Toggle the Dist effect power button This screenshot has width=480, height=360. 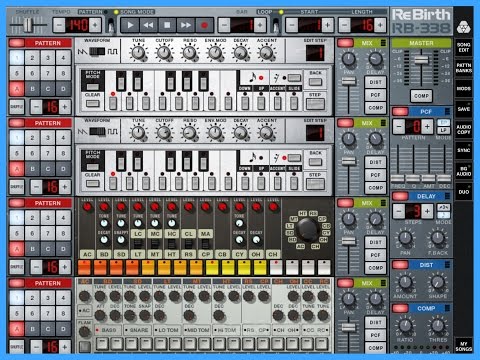point(400,265)
